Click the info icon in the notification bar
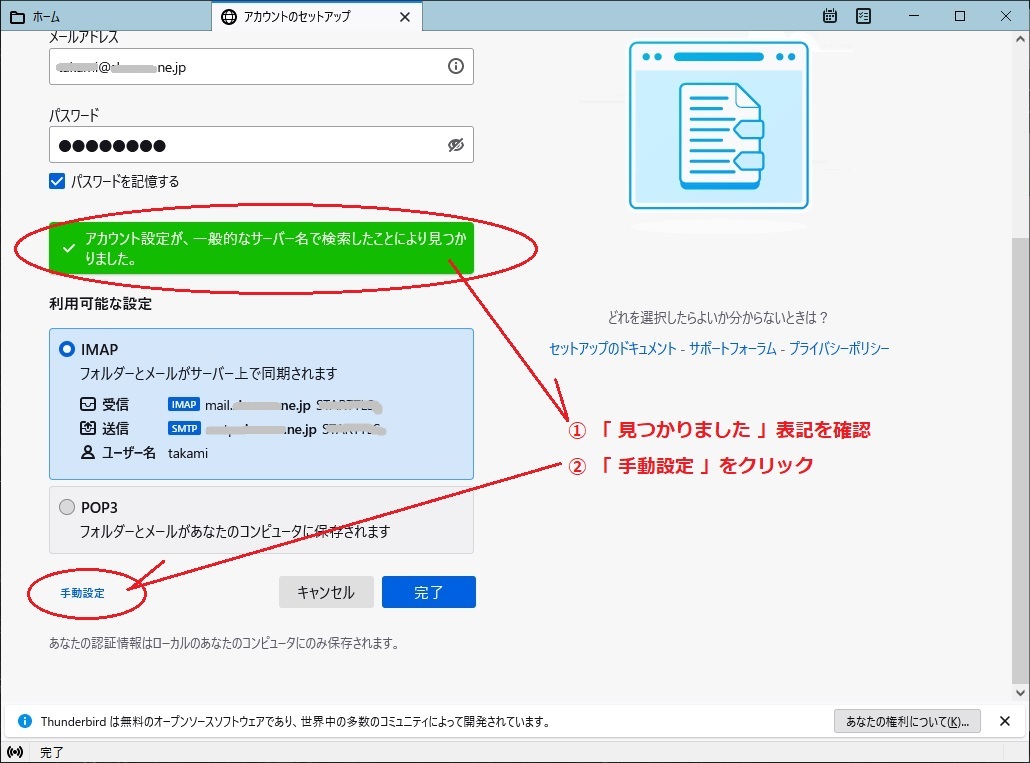This screenshot has height=763, width=1030. pos(25,721)
